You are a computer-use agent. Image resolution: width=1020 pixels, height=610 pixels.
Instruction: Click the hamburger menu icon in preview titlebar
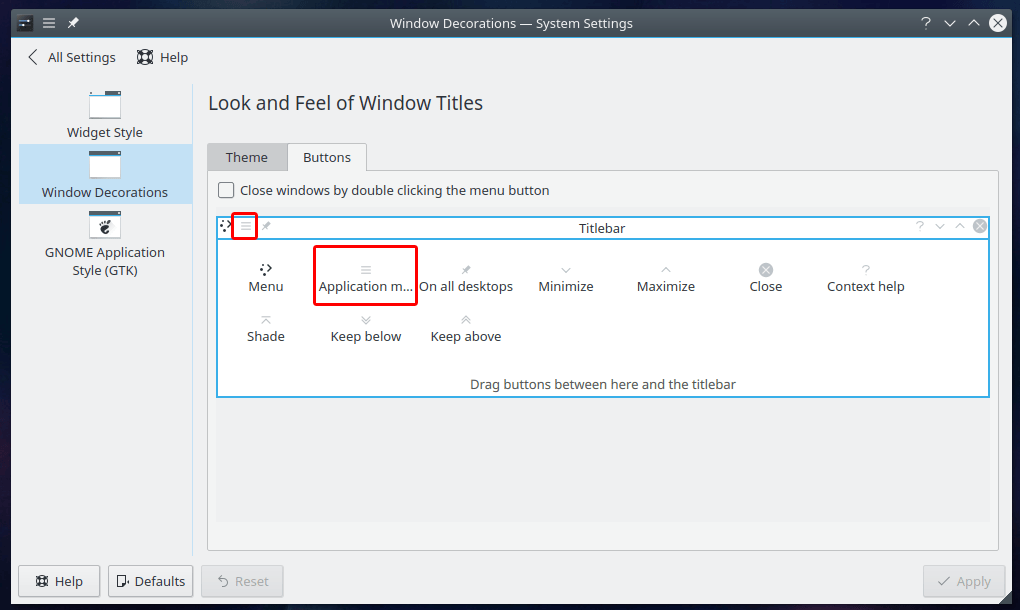point(245,226)
